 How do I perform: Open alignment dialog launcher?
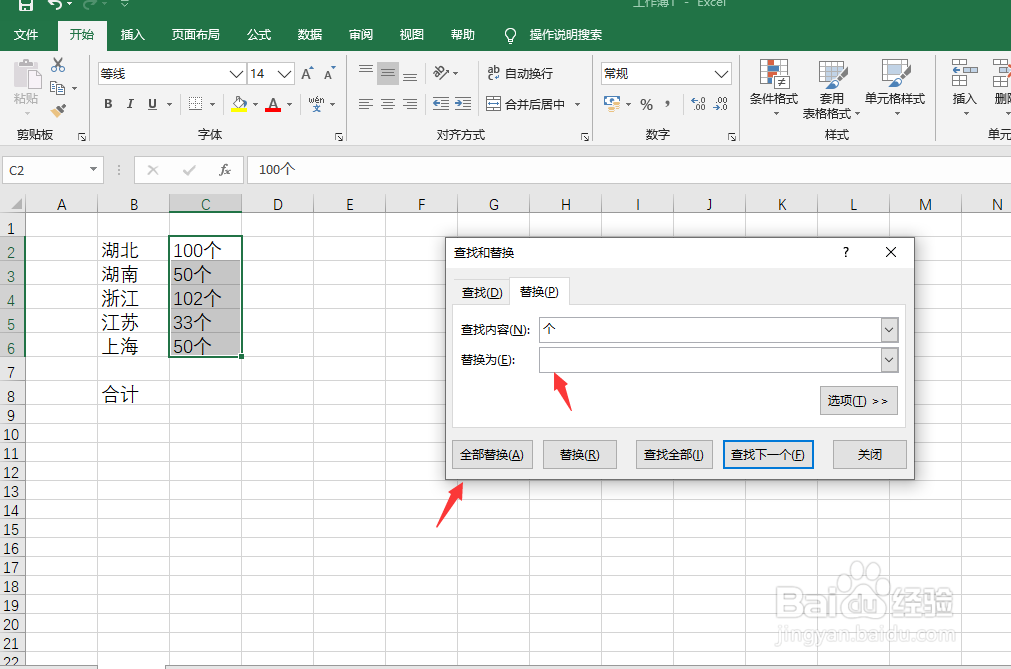tap(585, 137)
